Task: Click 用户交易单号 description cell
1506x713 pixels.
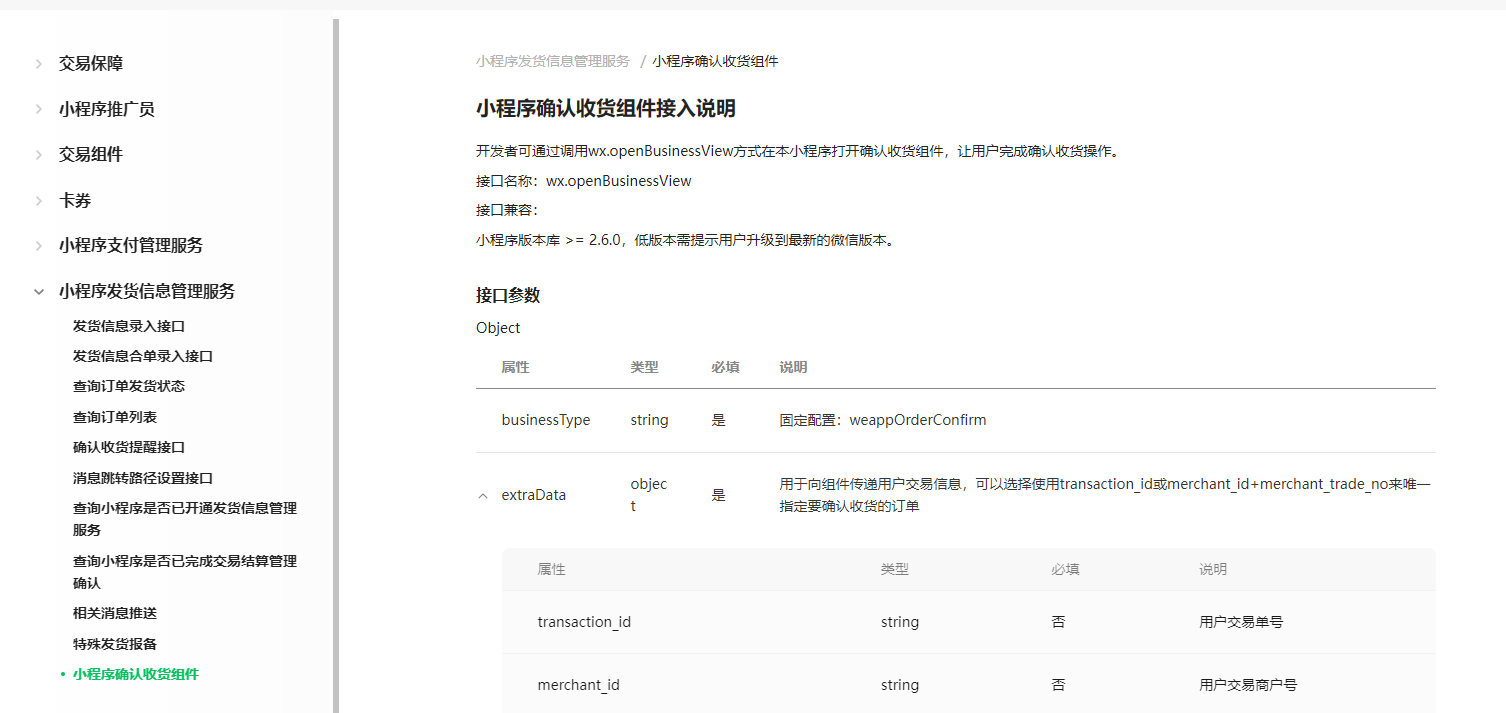Action: click(1241, 622)
